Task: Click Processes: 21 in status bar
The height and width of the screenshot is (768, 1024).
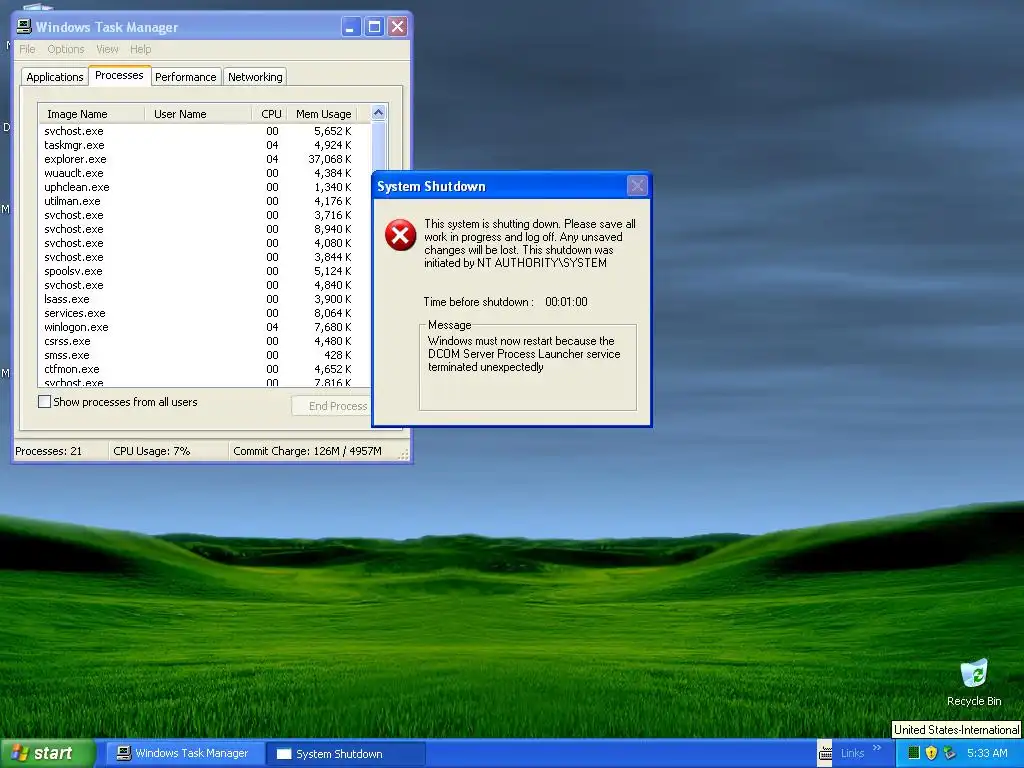Action: tap(49, 451)
